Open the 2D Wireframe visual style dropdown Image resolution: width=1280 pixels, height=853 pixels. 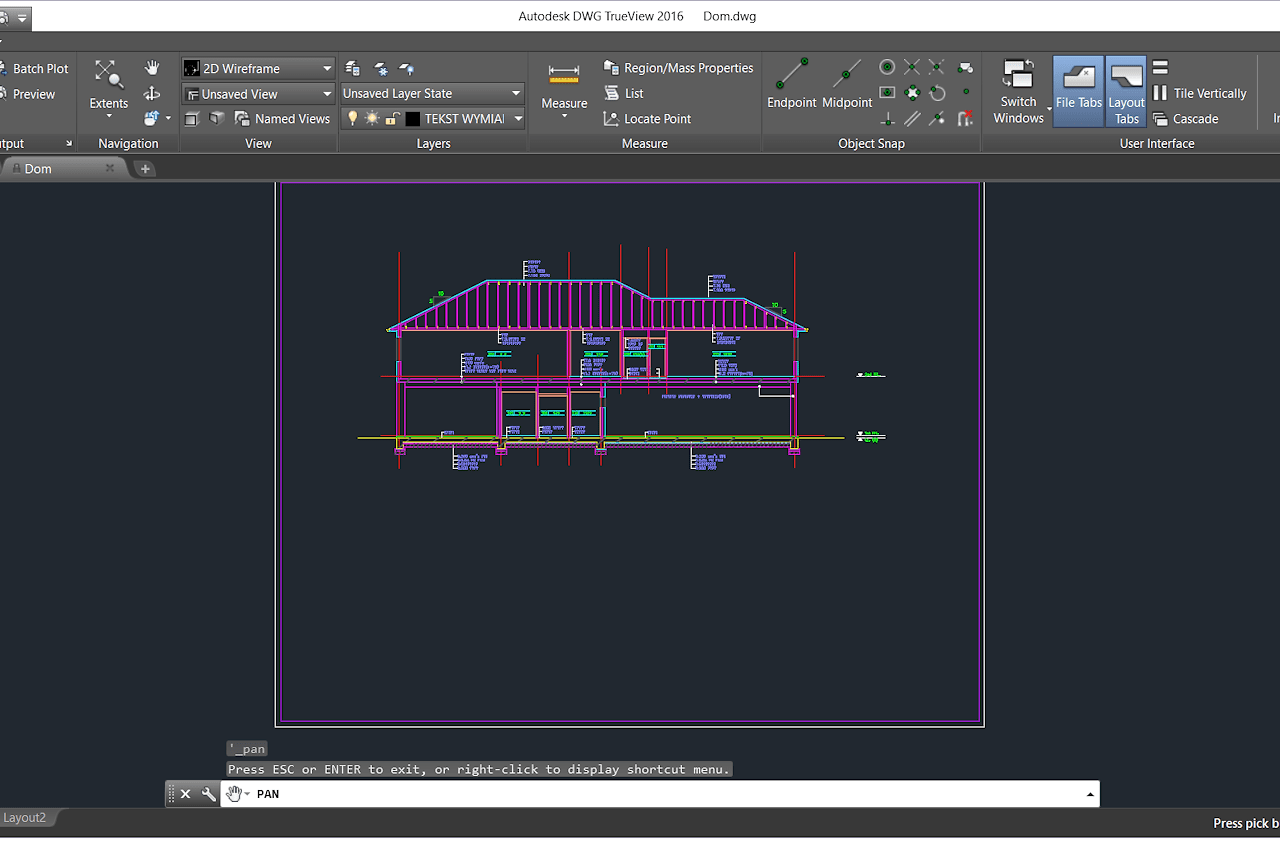pos(258,68)
